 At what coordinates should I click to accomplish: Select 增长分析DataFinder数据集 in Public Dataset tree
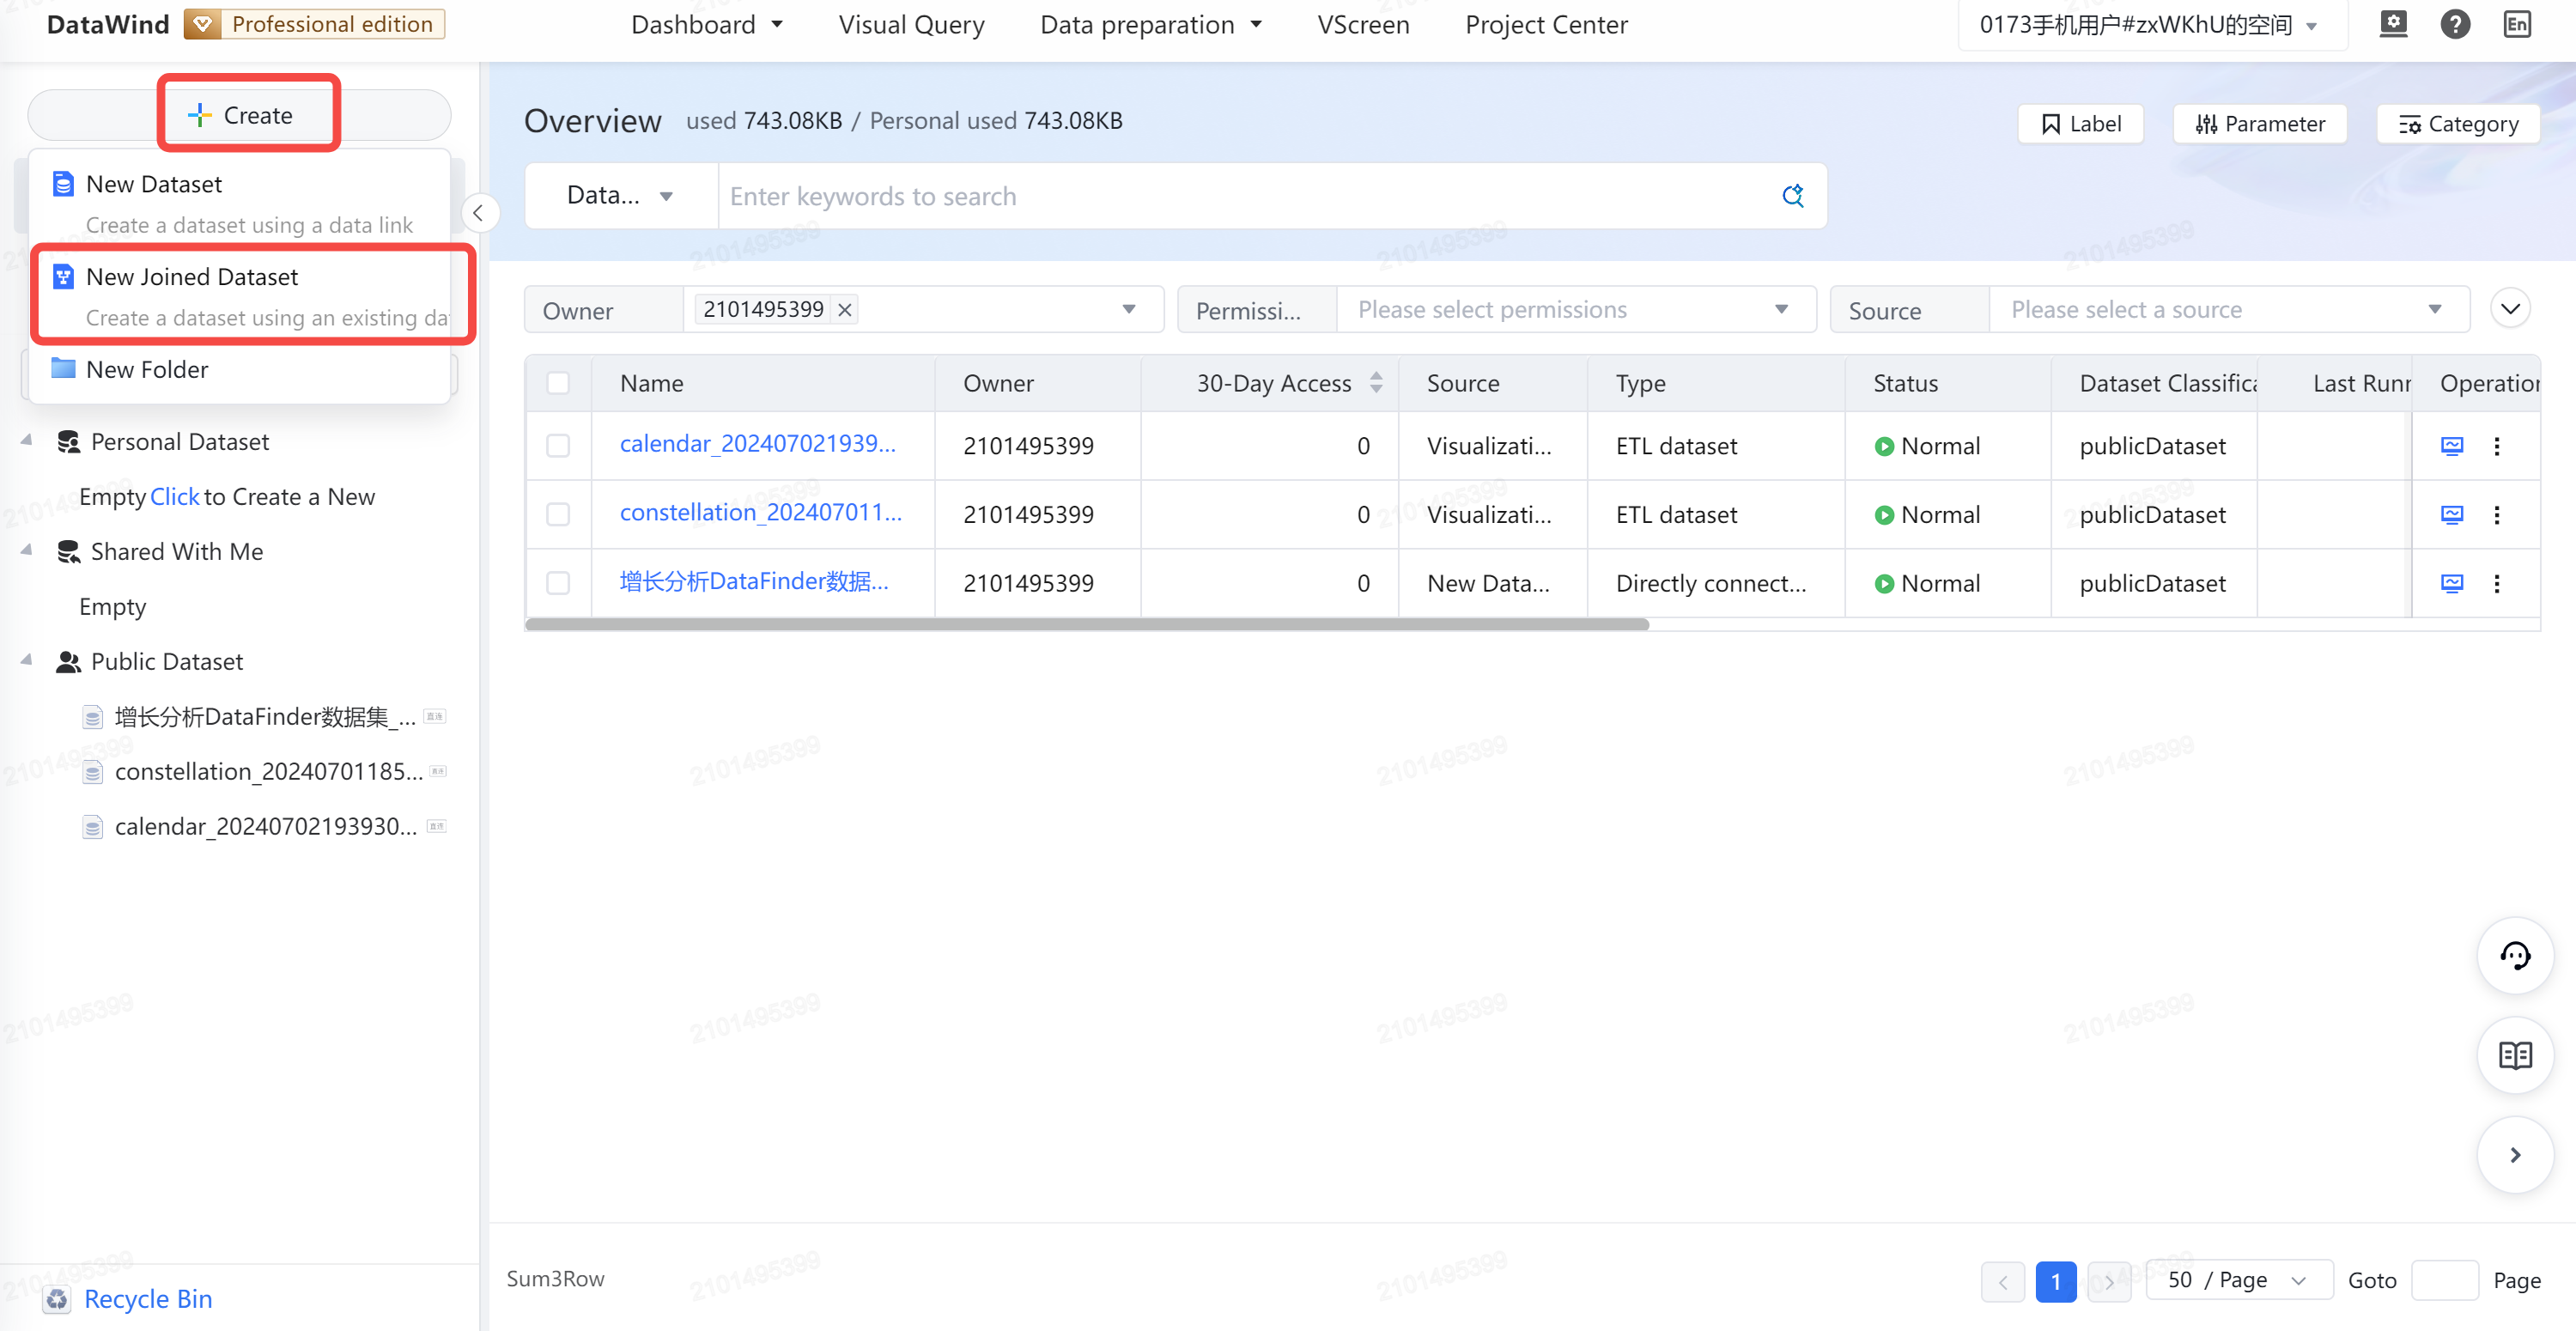coord(265,717)
